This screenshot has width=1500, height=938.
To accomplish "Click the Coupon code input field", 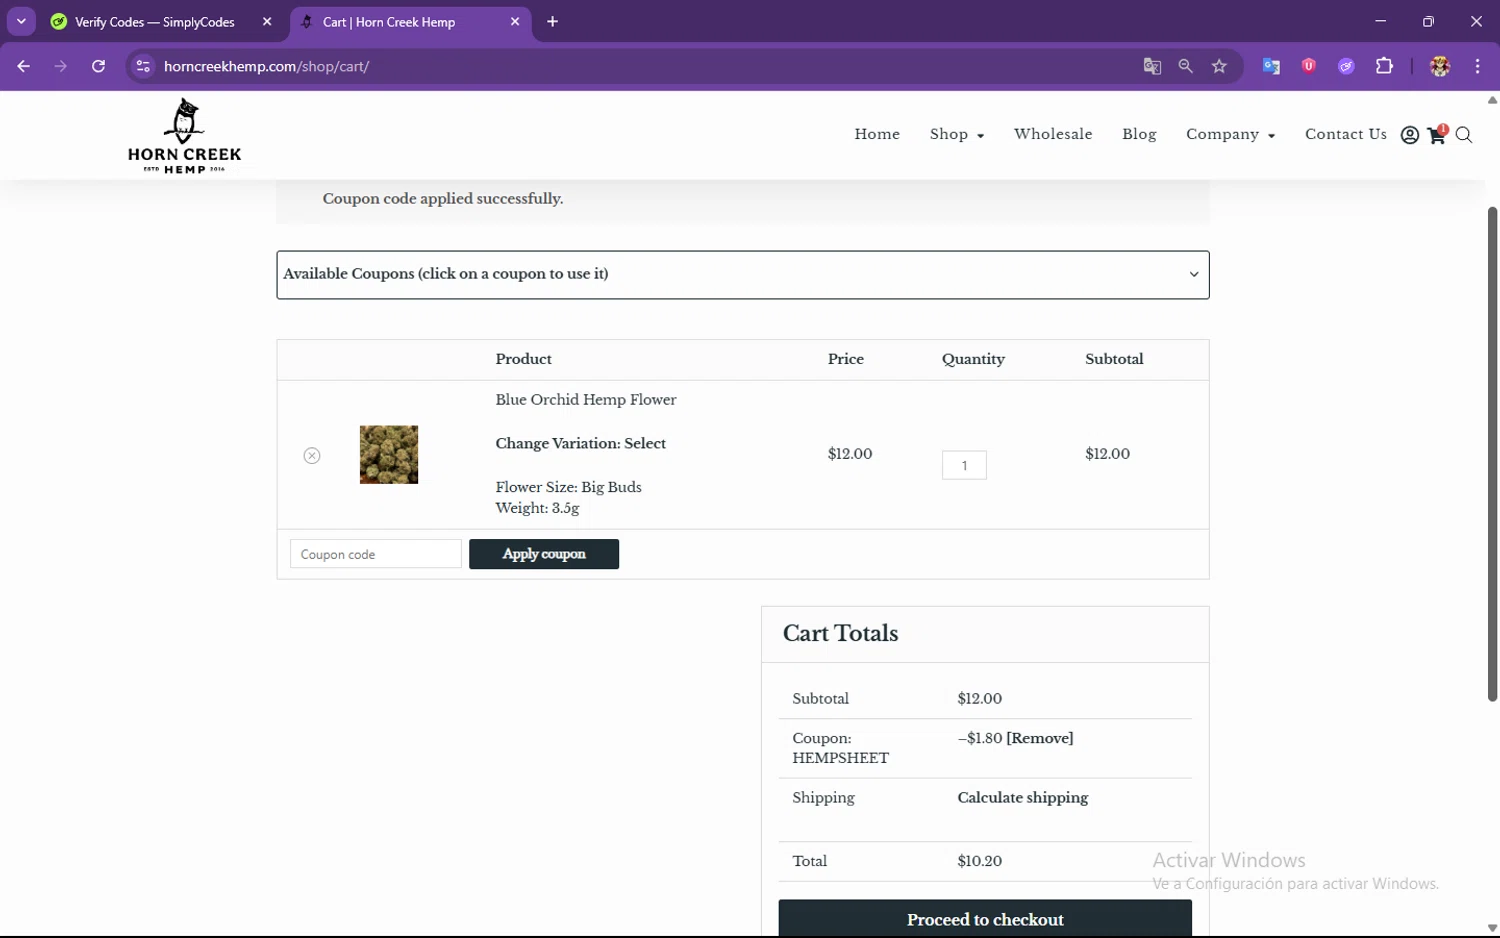I will (x=376, y=554).
